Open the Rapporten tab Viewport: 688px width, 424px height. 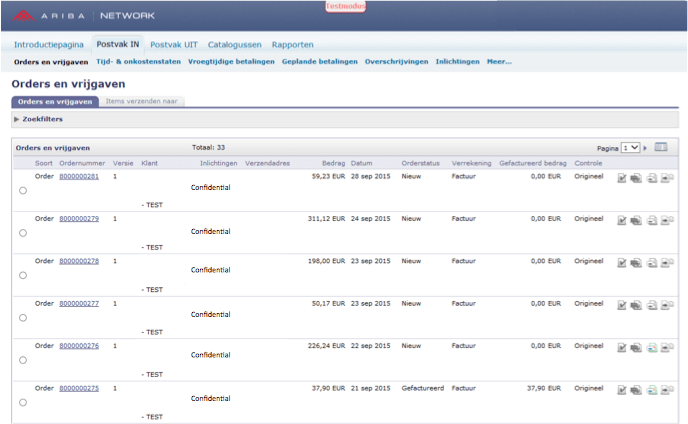pos(293,44)
